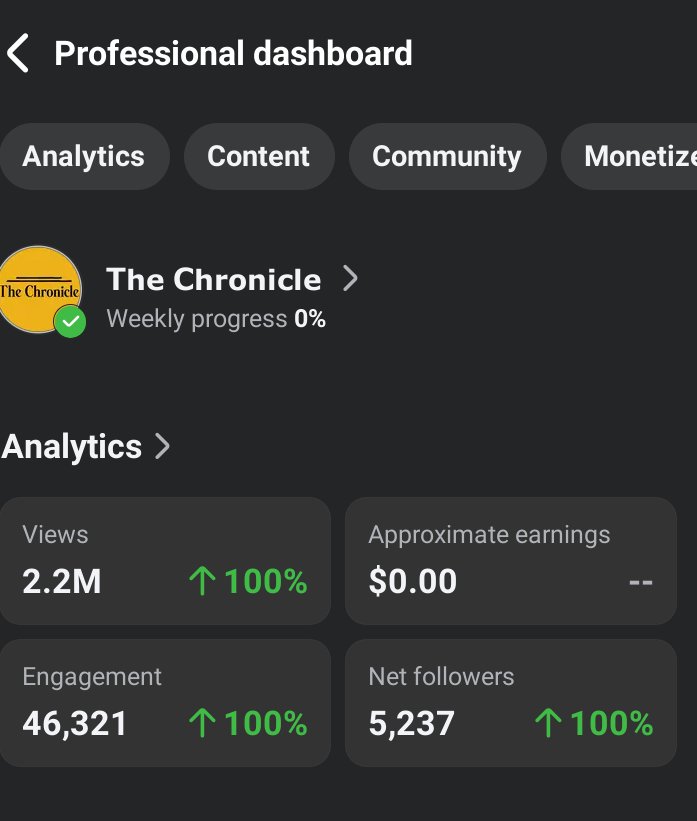Tap the Engagement green up arrow icon
The image size is (697, 821).
click(x=202, y=723)
